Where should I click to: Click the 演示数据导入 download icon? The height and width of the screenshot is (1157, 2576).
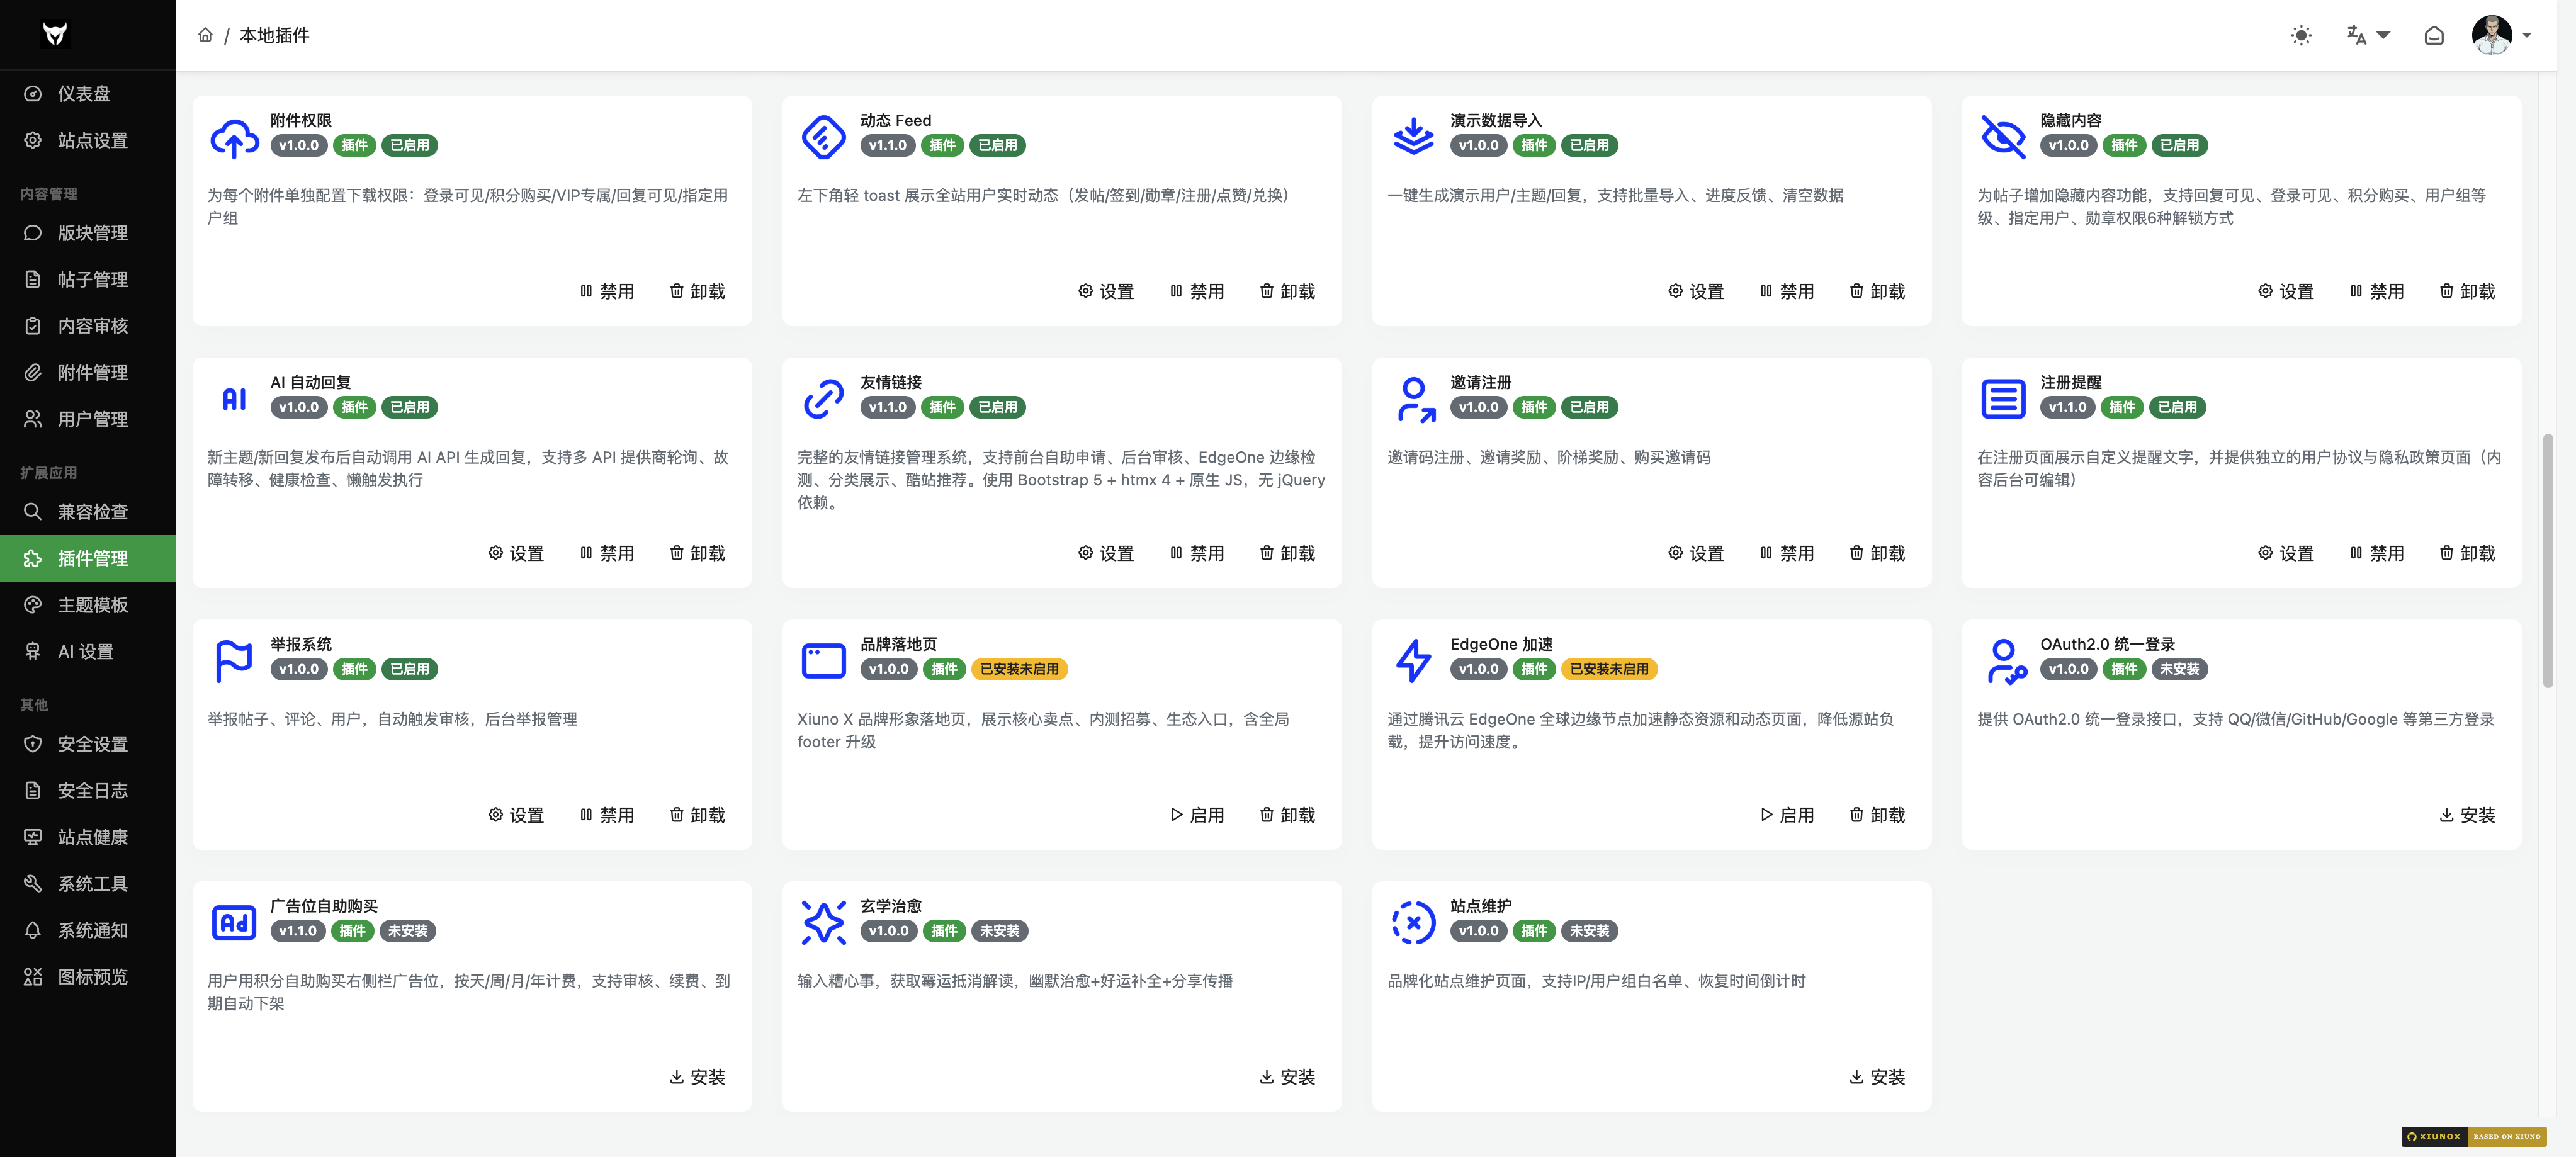pyautogui.click(x=1414, y=137)
